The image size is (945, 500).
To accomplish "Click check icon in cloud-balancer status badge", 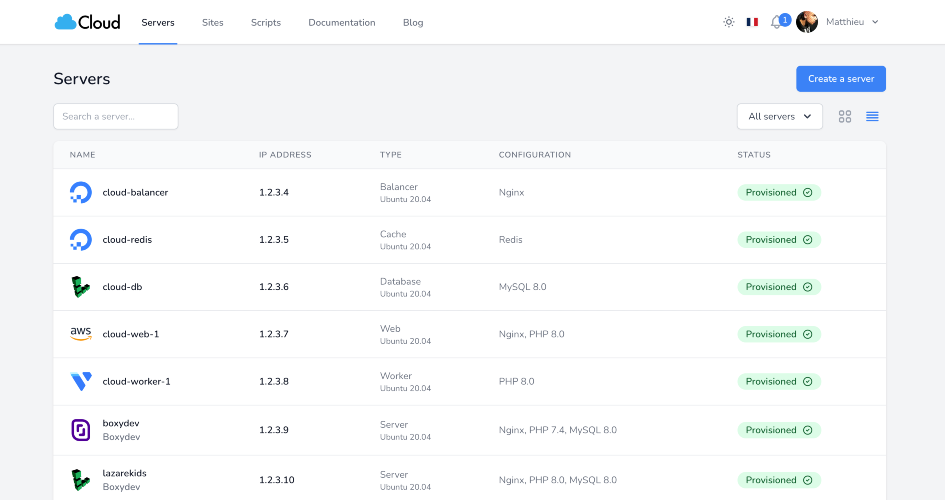I will [x=808, y=193].
